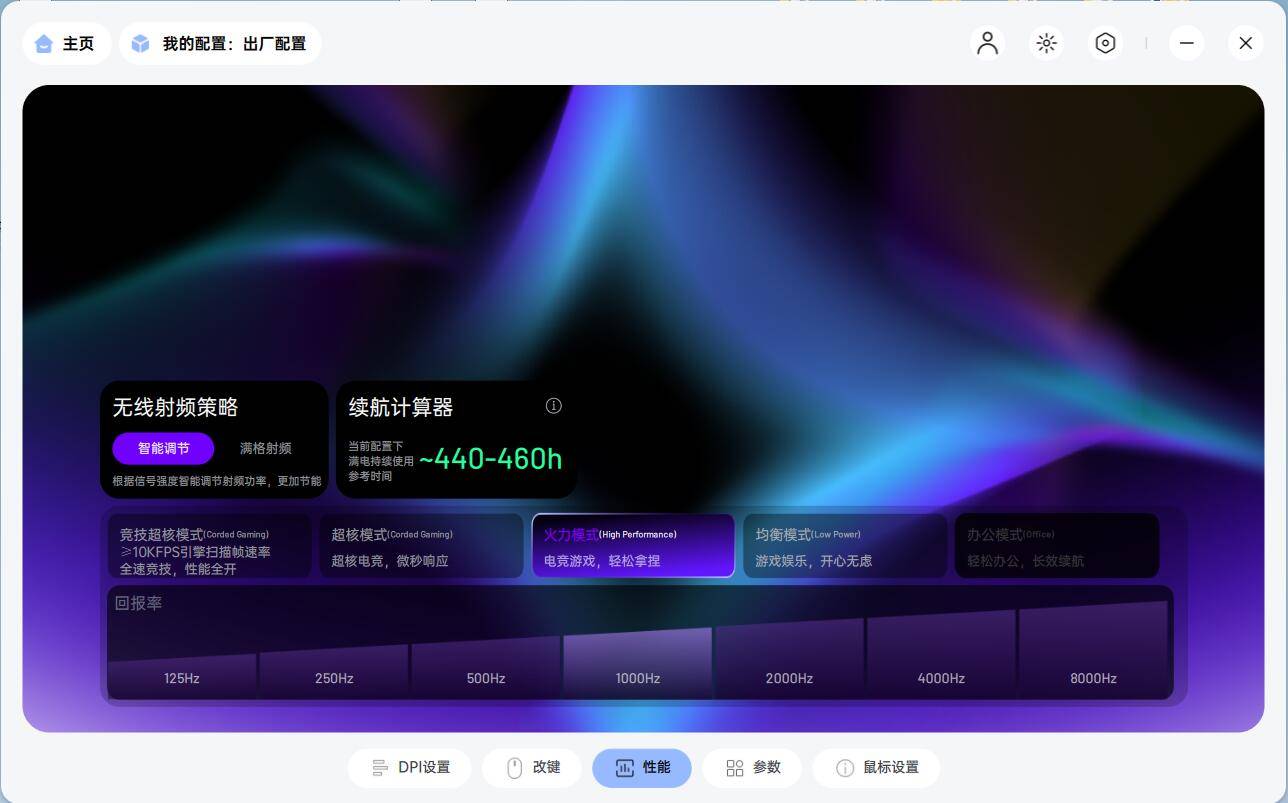Select 竞技超核模式 performance mode
This screenshot has width=1288, height=803.
point(211,546)
